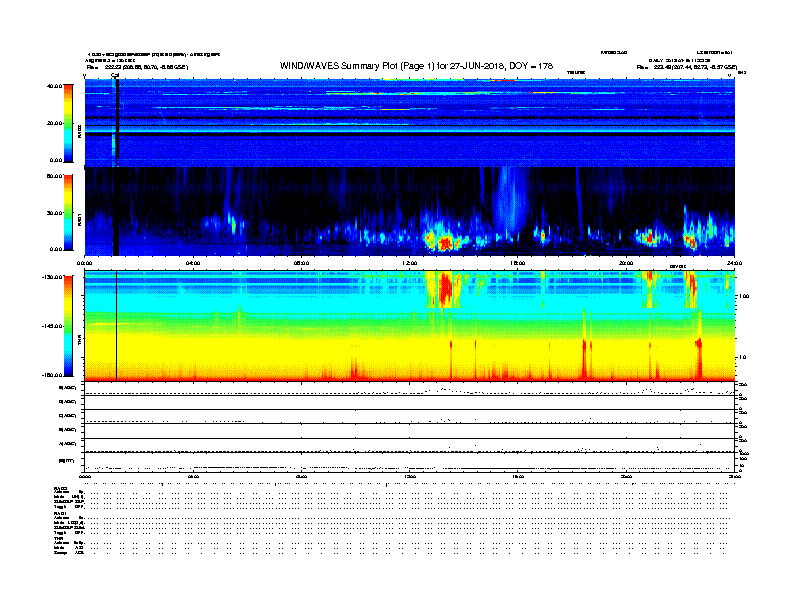Click the 12:00 tick label under RAD1 panel
This screenshot has width=792, height=612.
click(410, 263)
